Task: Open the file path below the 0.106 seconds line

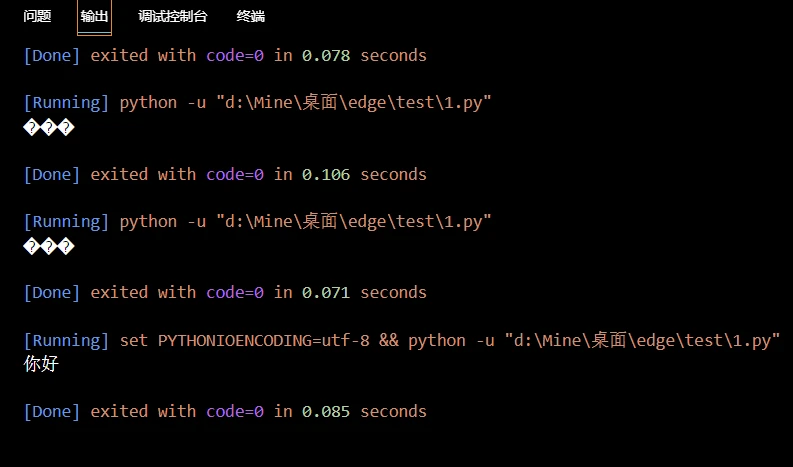Action: click(x=354, y=222)
